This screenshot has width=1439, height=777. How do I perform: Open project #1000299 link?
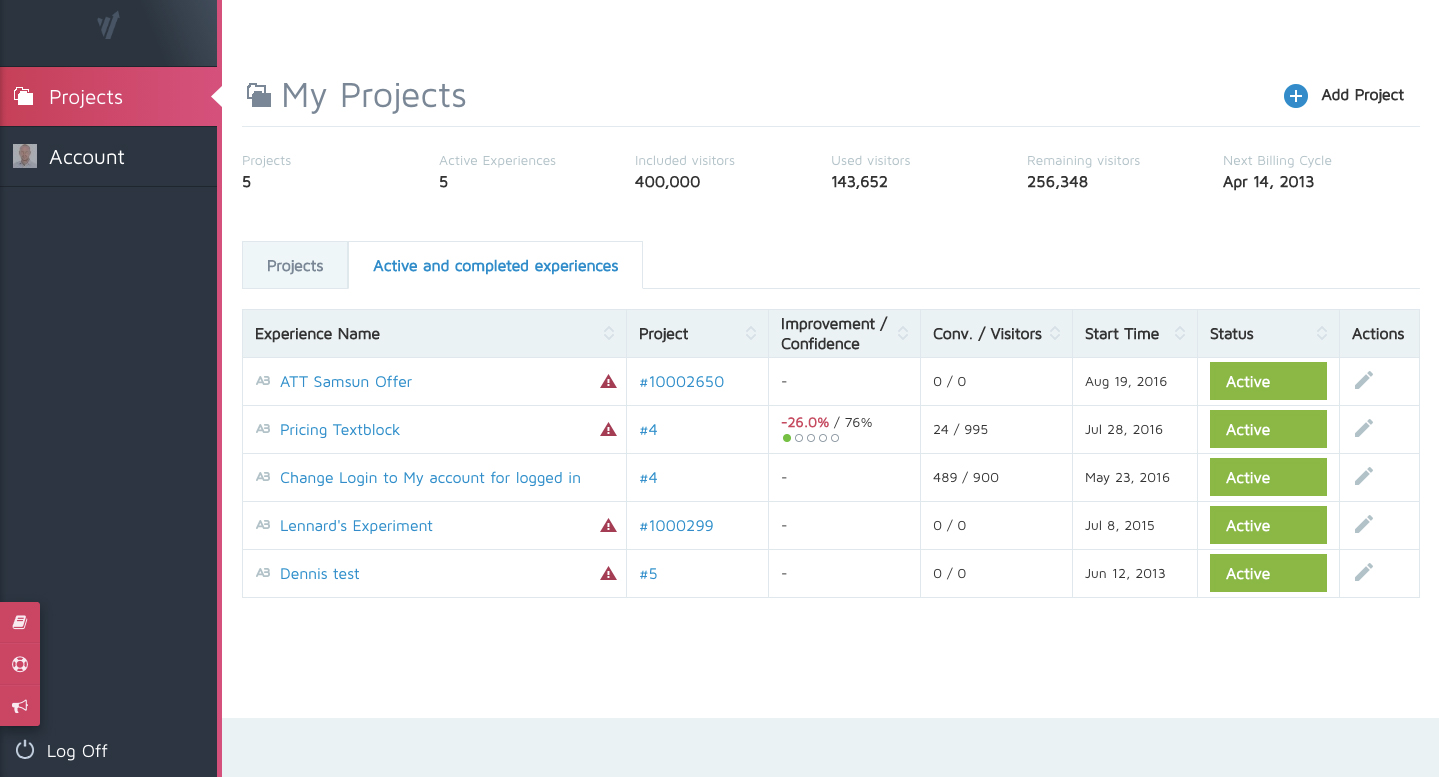point(677,526)
